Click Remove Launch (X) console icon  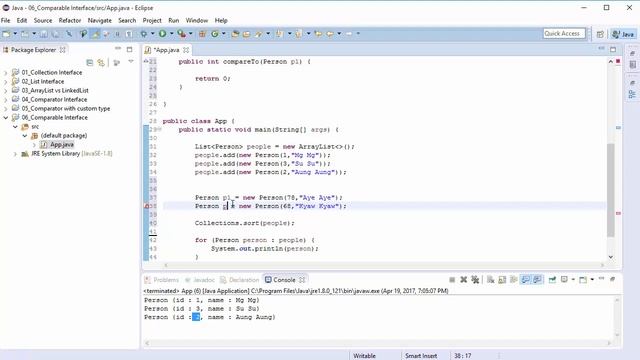[464, 280]
